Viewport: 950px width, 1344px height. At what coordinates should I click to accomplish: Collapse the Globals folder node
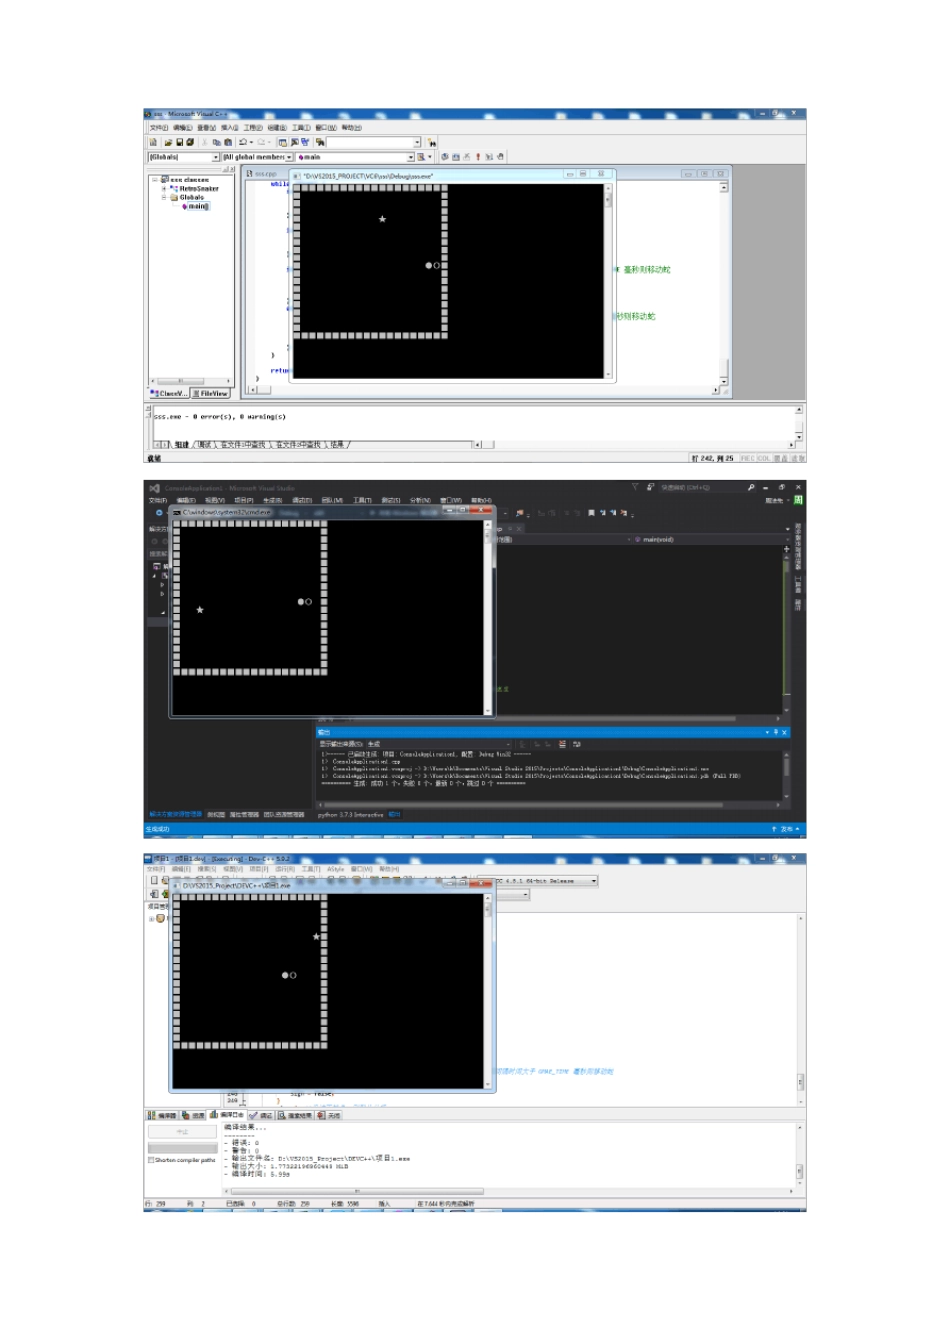tap(164, 197)
